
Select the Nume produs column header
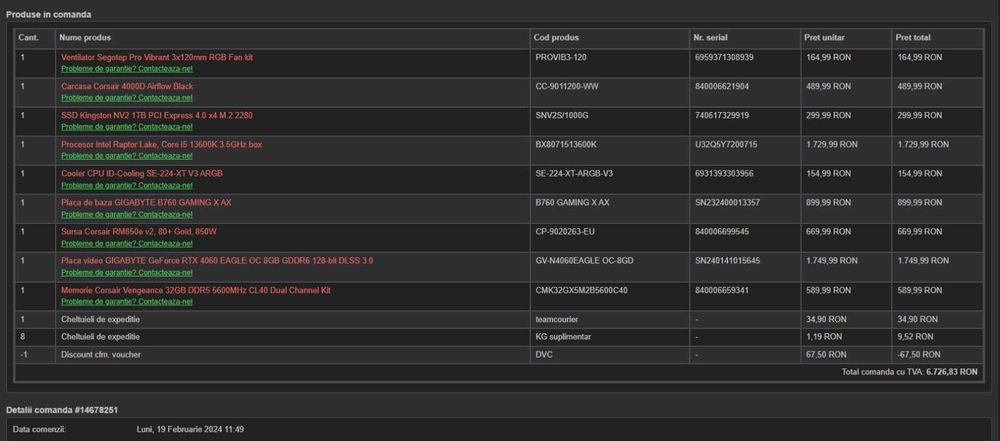pos(85,38)
